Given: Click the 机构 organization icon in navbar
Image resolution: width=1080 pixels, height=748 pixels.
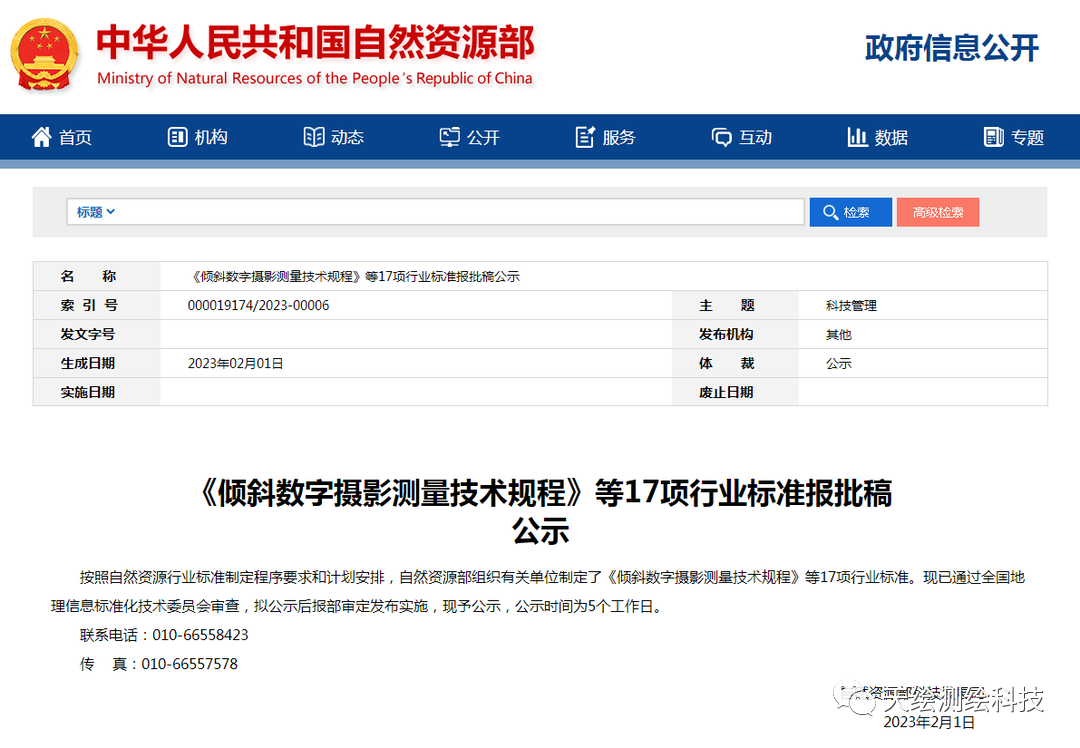Looking at the screenshot, I should [177, 137].
